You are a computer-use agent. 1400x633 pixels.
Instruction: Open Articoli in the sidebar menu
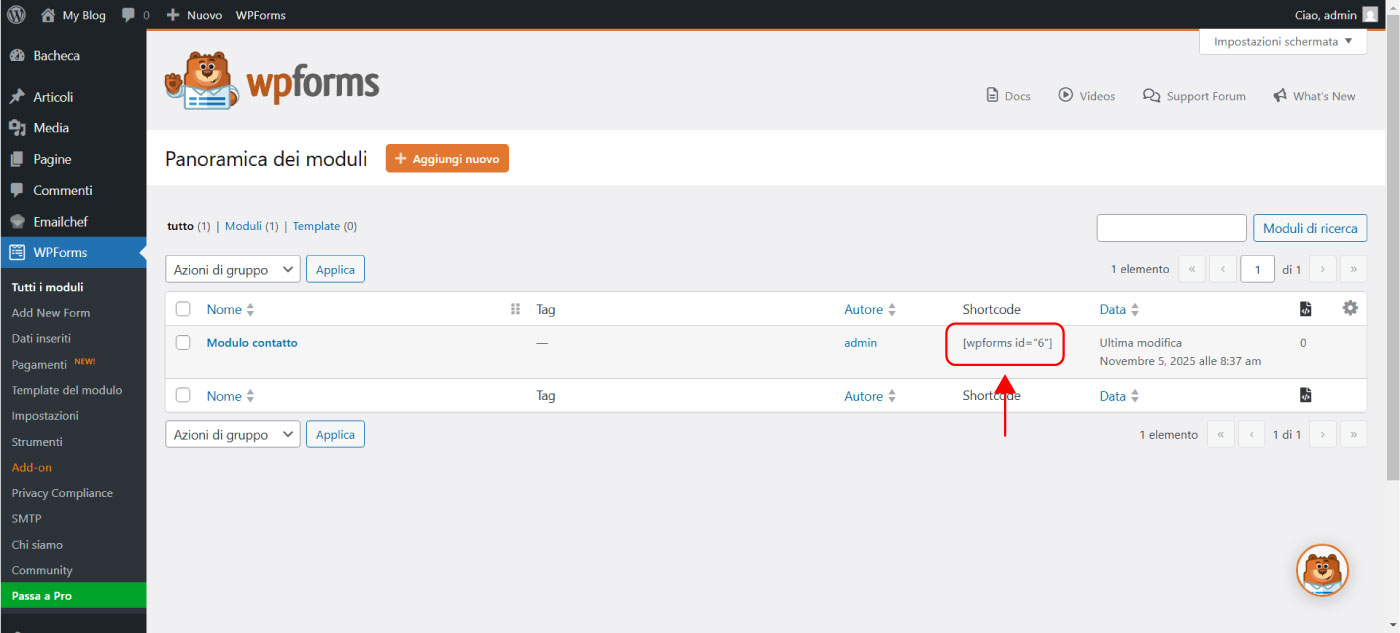click(x=53, y=97)
